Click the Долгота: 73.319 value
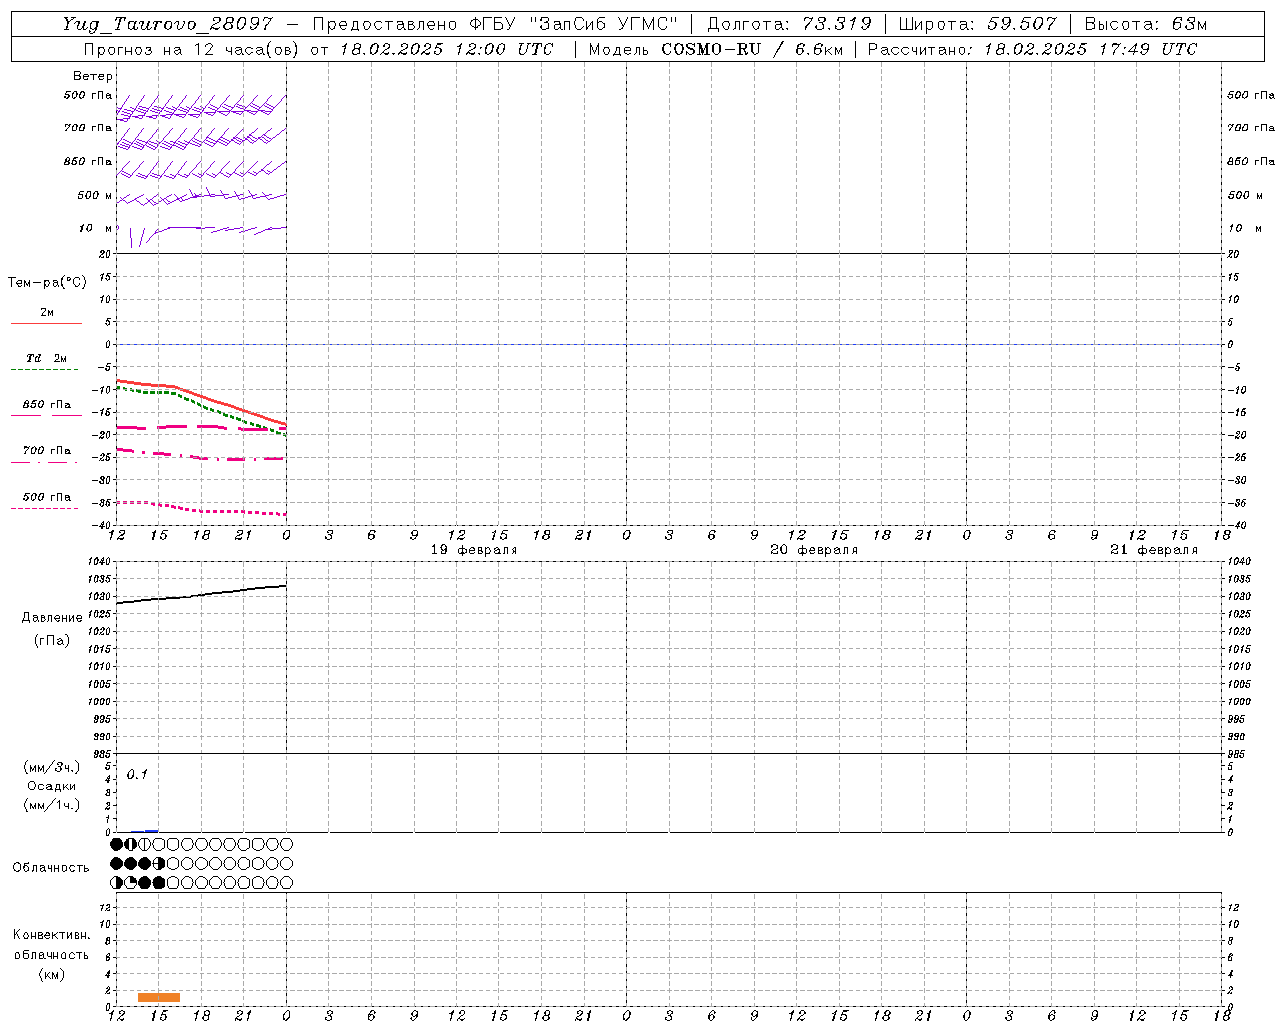 click(x=789, y=25)
